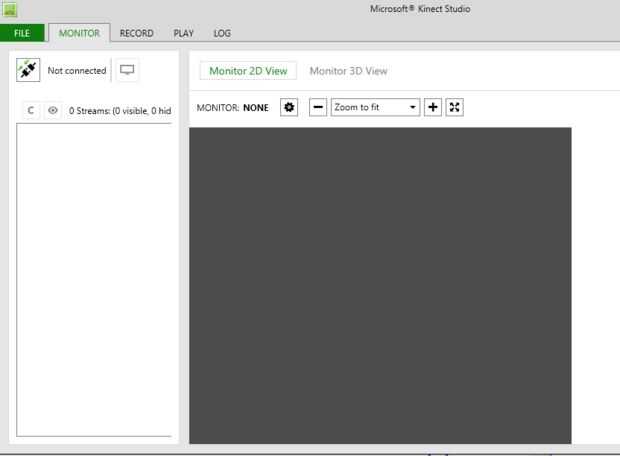The width and height of the screenshot is (620, 456).
Task: Click the Not connected status text
Action: click(77, 70)
